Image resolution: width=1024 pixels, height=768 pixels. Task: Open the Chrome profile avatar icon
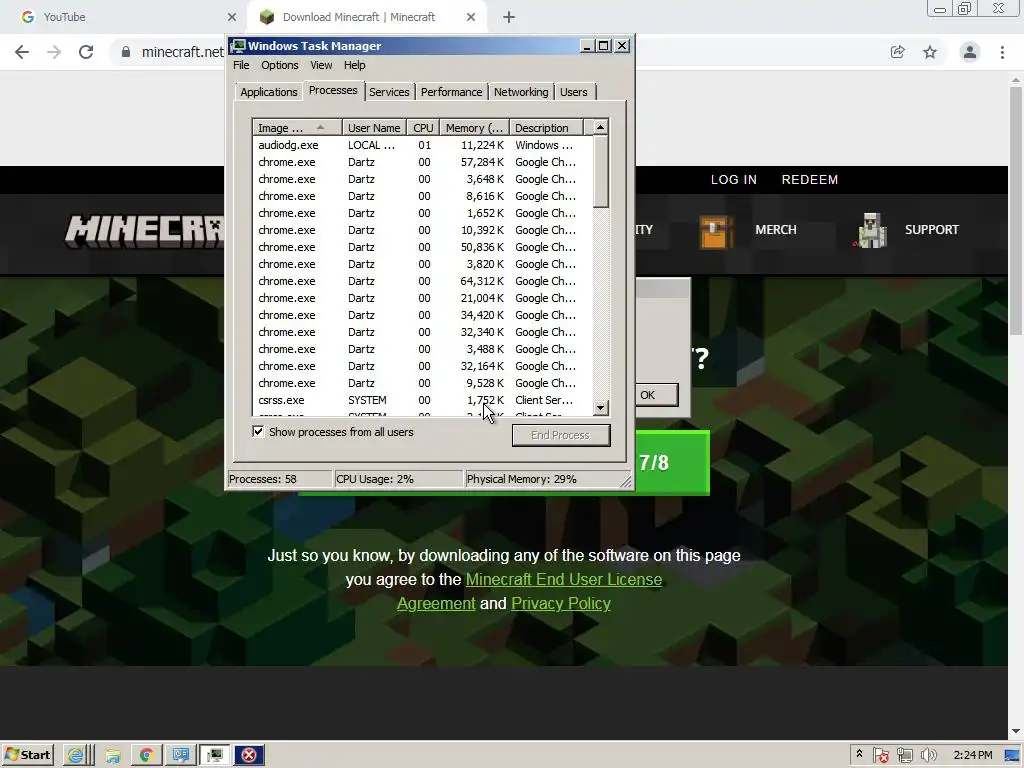coord(970,52)
